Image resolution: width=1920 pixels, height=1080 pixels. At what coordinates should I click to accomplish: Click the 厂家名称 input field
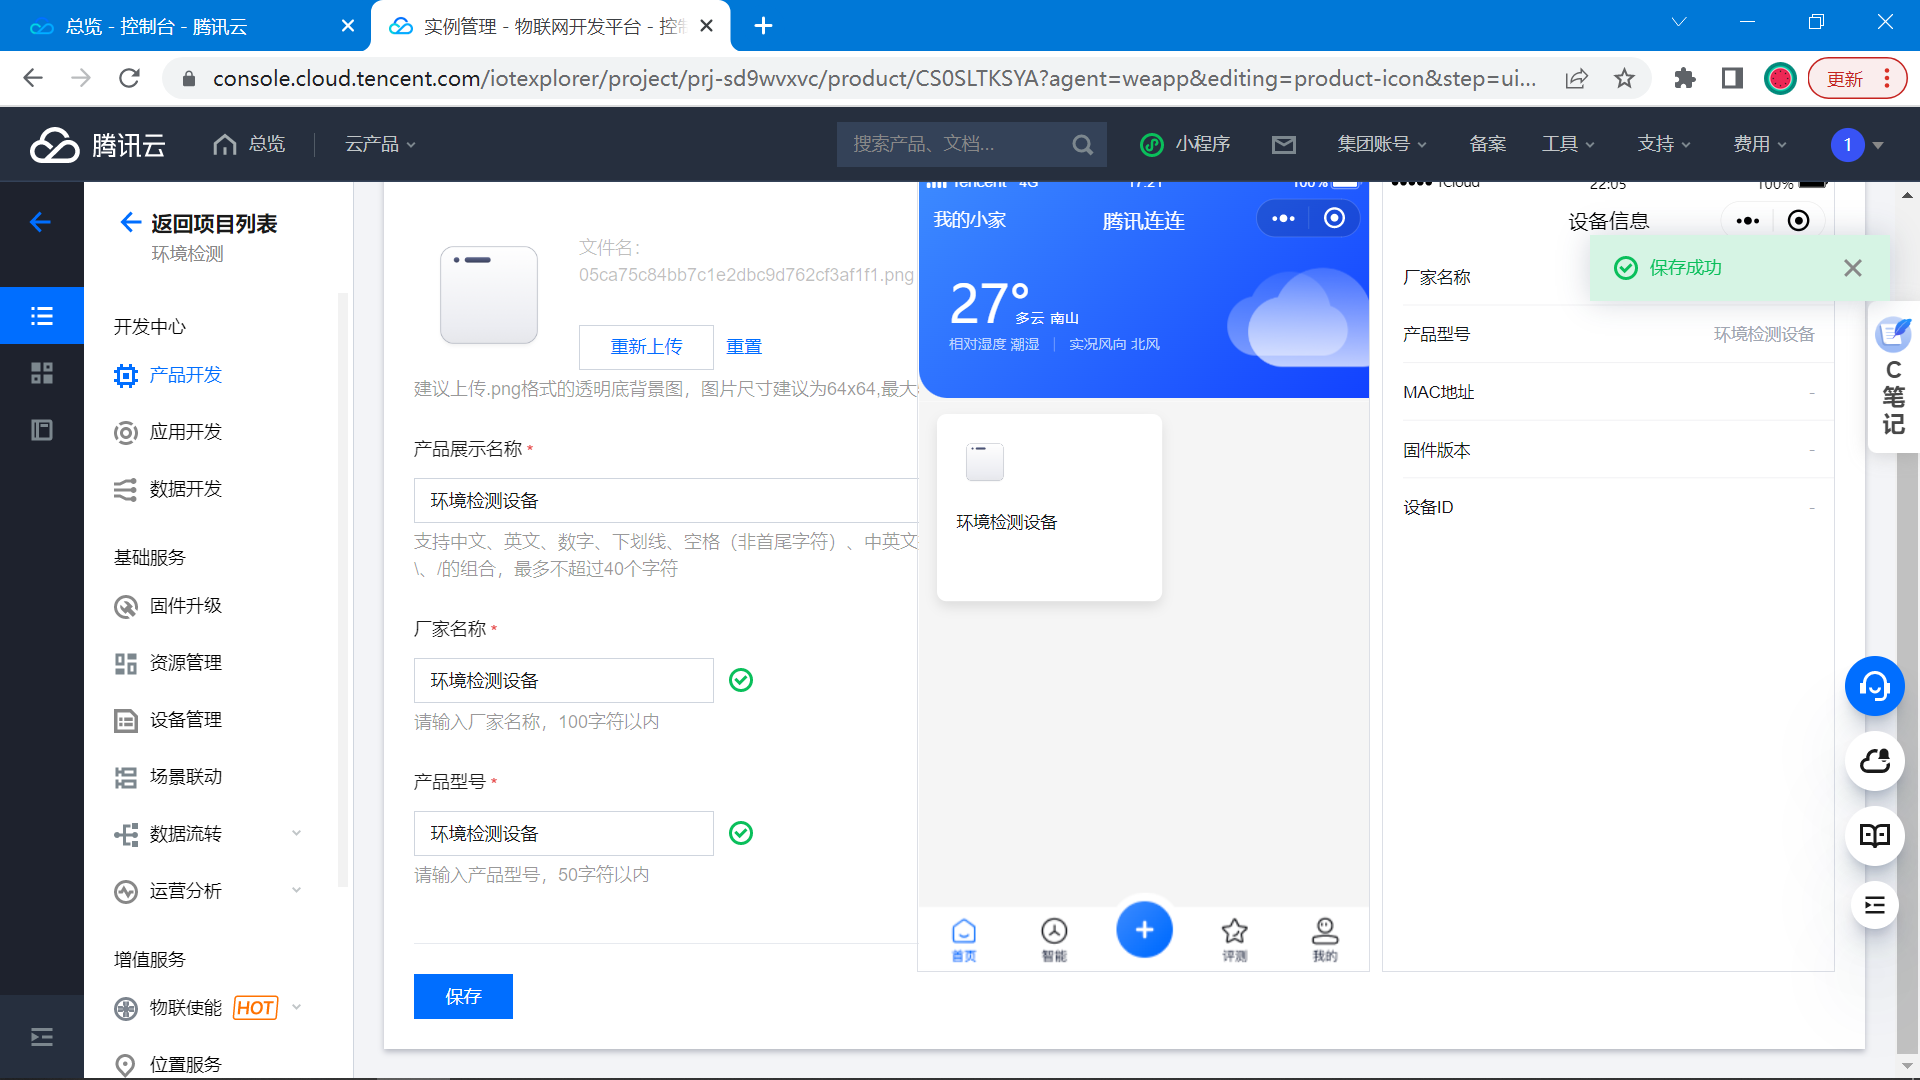tap(563, 680)
